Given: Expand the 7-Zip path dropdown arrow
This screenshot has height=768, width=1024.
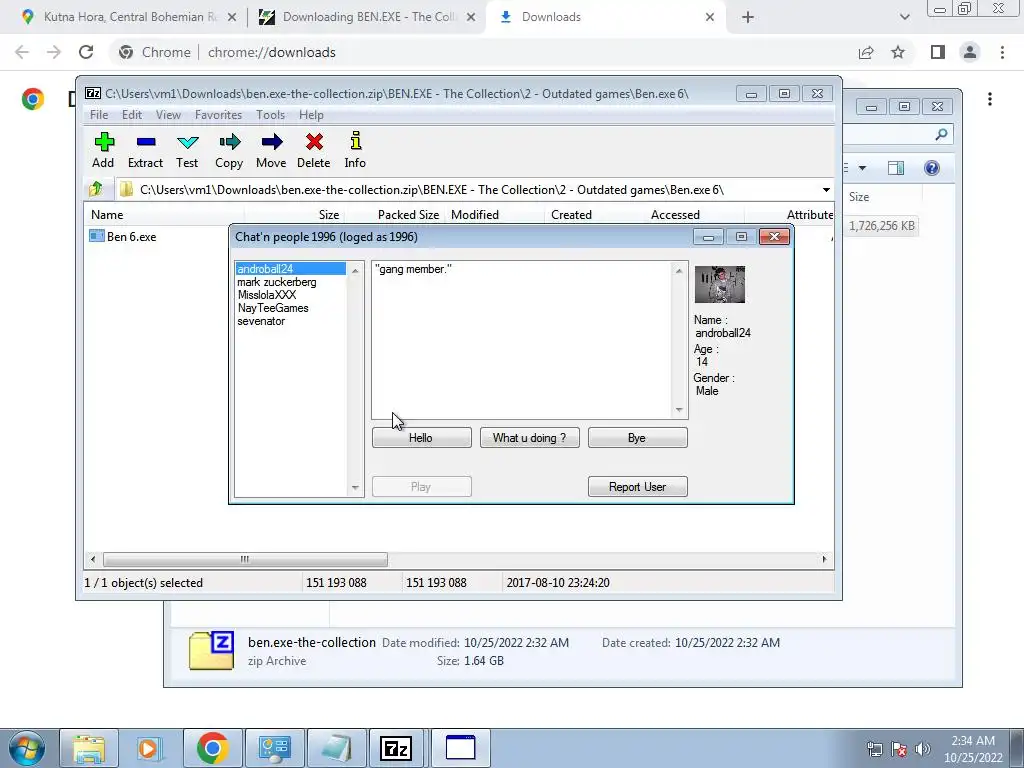Looking at the screenshot, I should tap(826, 190).
